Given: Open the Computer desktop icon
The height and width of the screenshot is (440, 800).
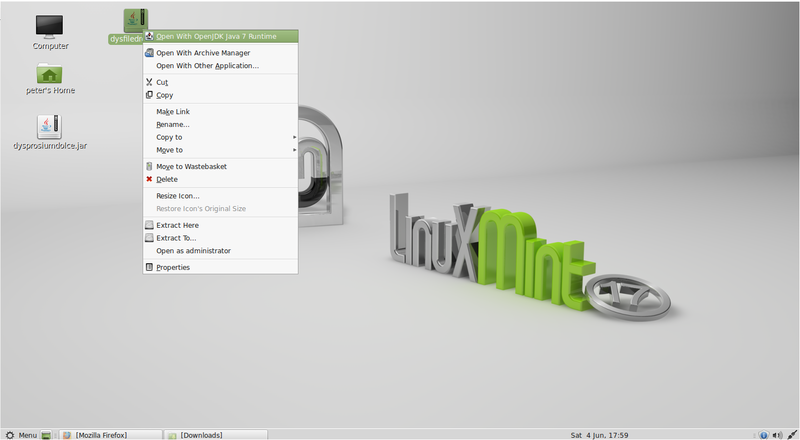Looking at the screenshot, I should pyautogui.click(x=49, y=32).
